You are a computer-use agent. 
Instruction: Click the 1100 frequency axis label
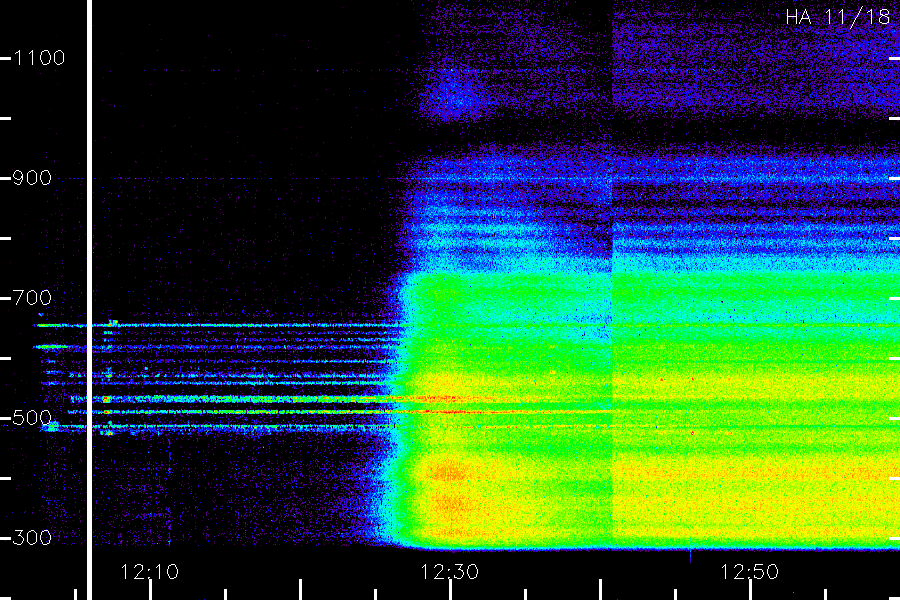pos(39,58)
